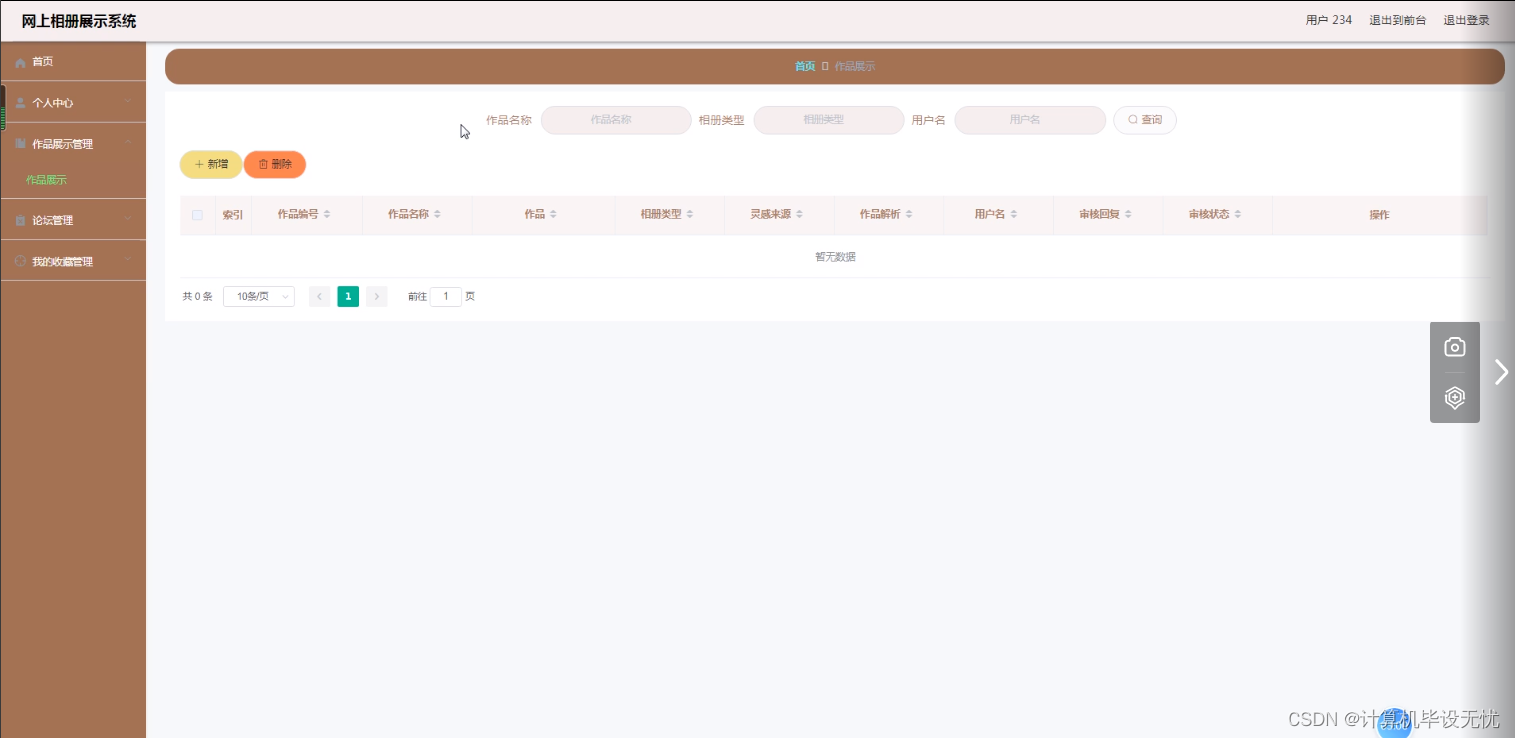Sort by 用户名 column arrows
The image size is (1515, 738).
tap(1014, 215)
